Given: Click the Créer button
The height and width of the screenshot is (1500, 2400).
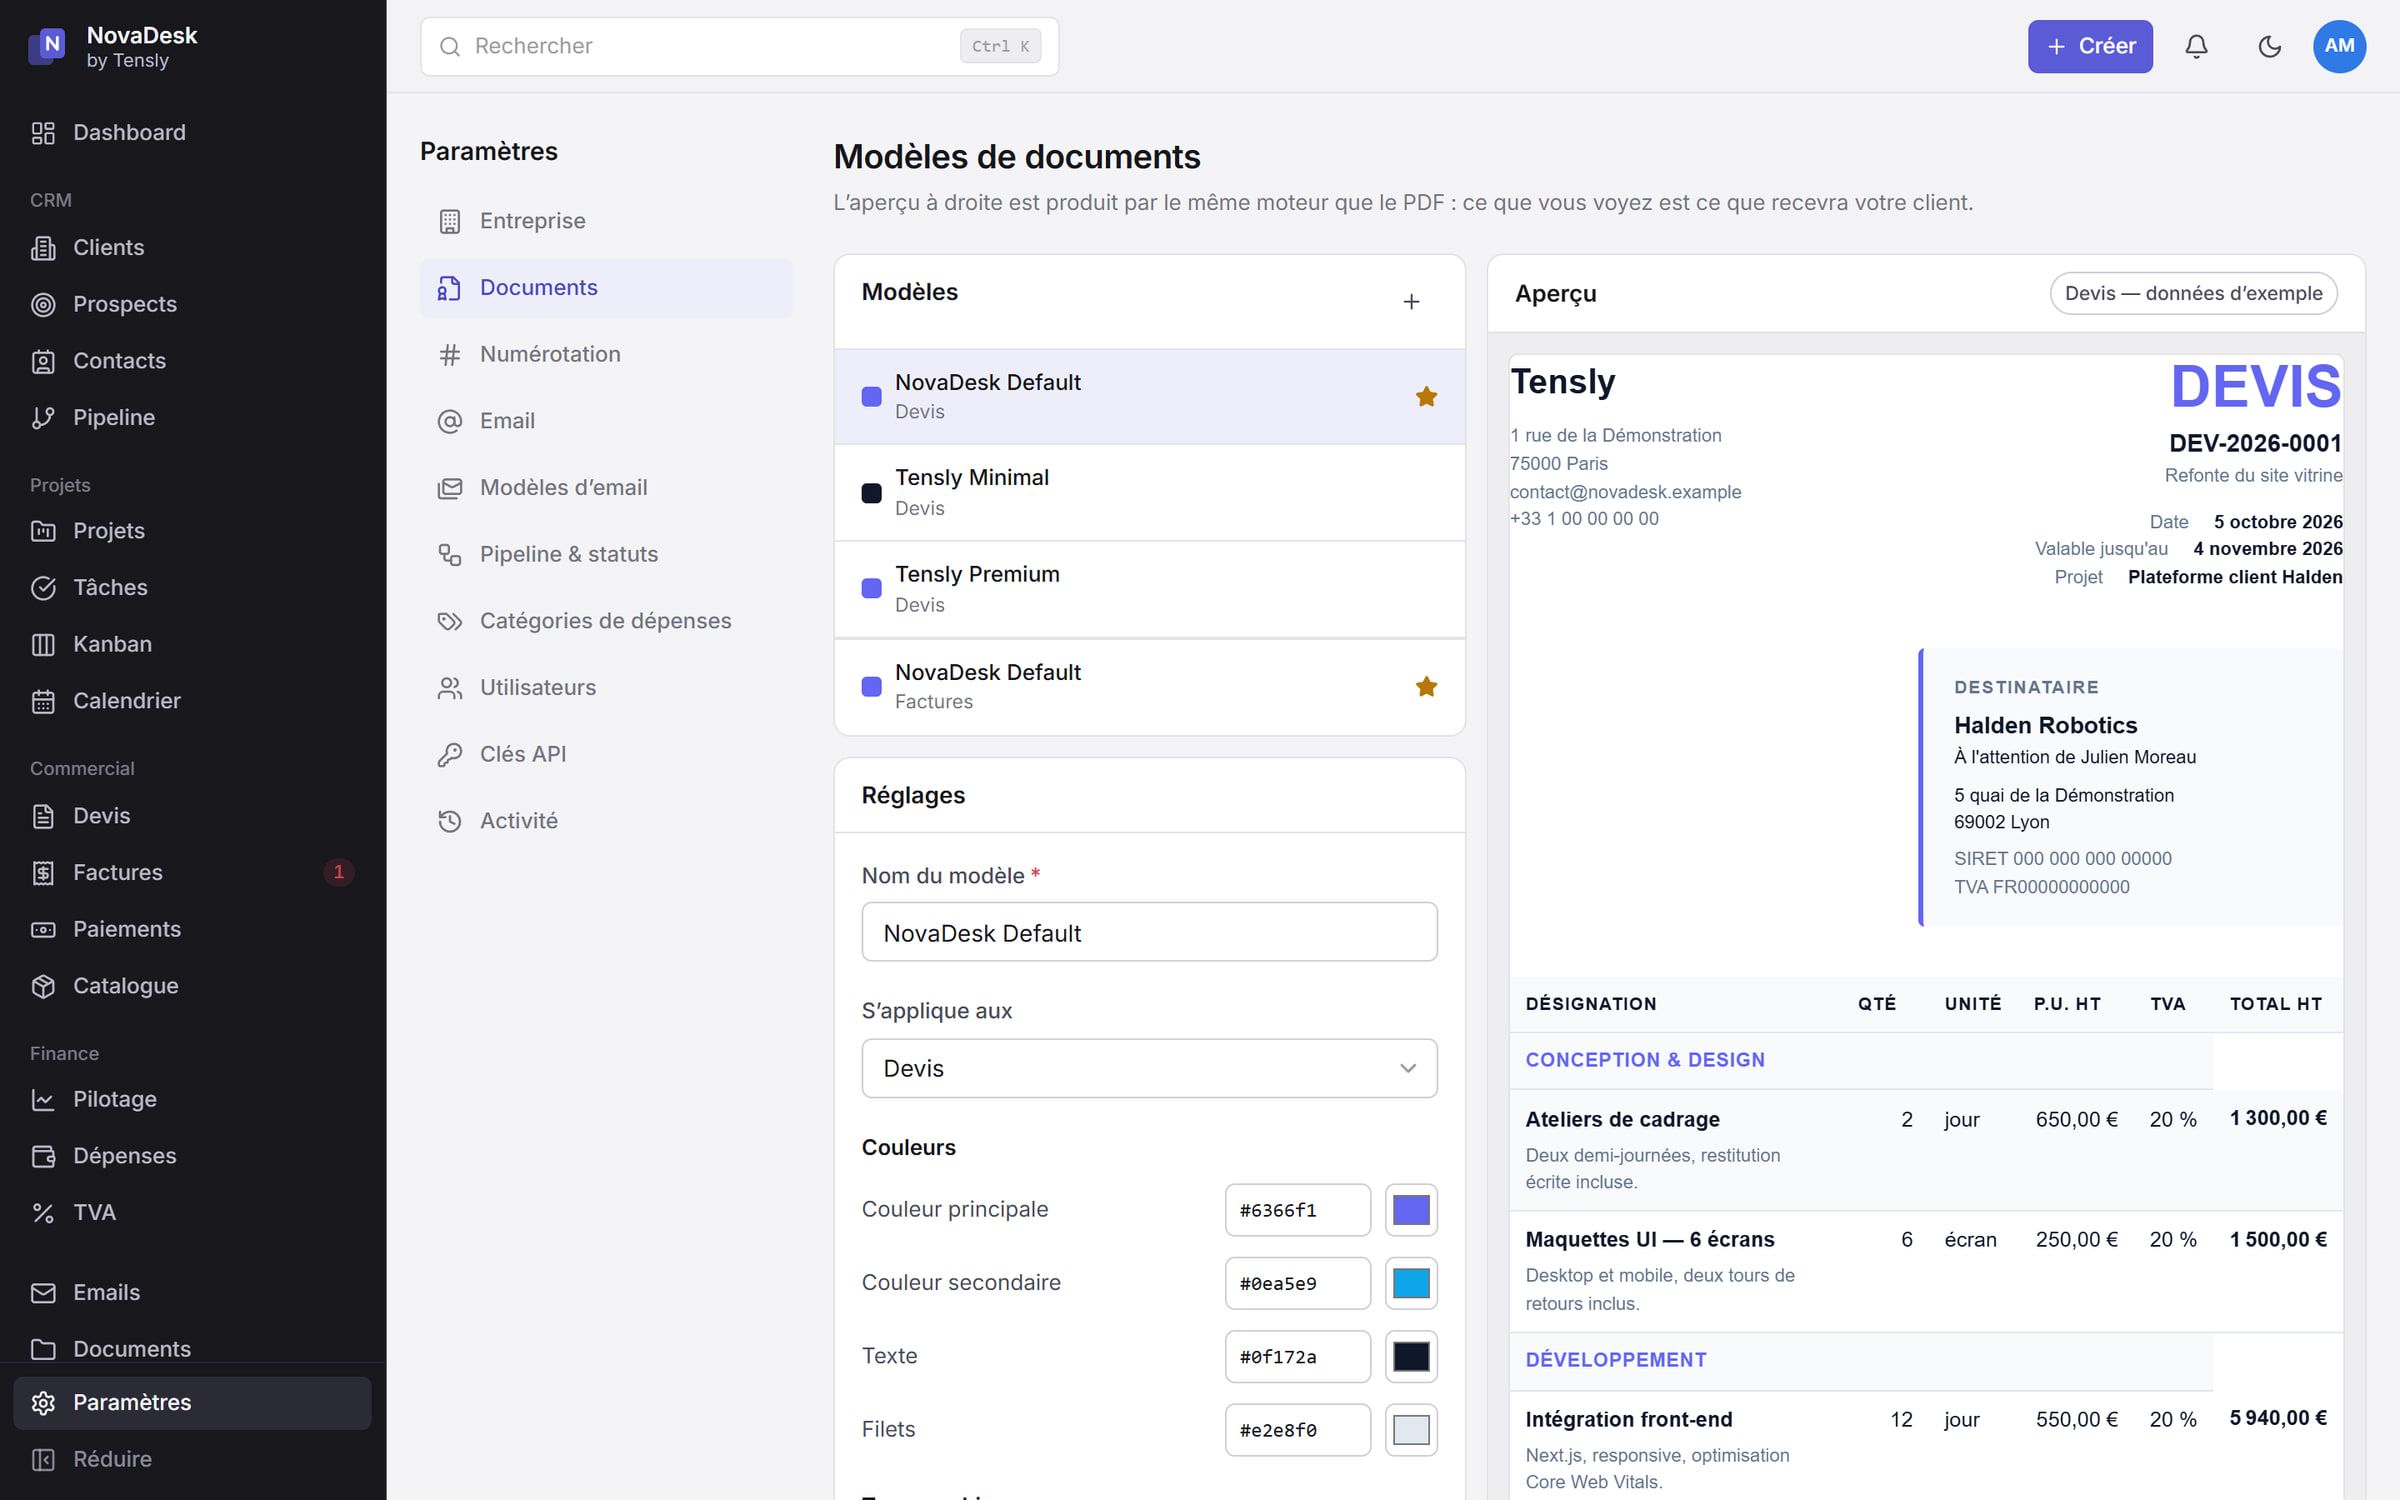Looking at the screenshot, I should point(2090,46).
